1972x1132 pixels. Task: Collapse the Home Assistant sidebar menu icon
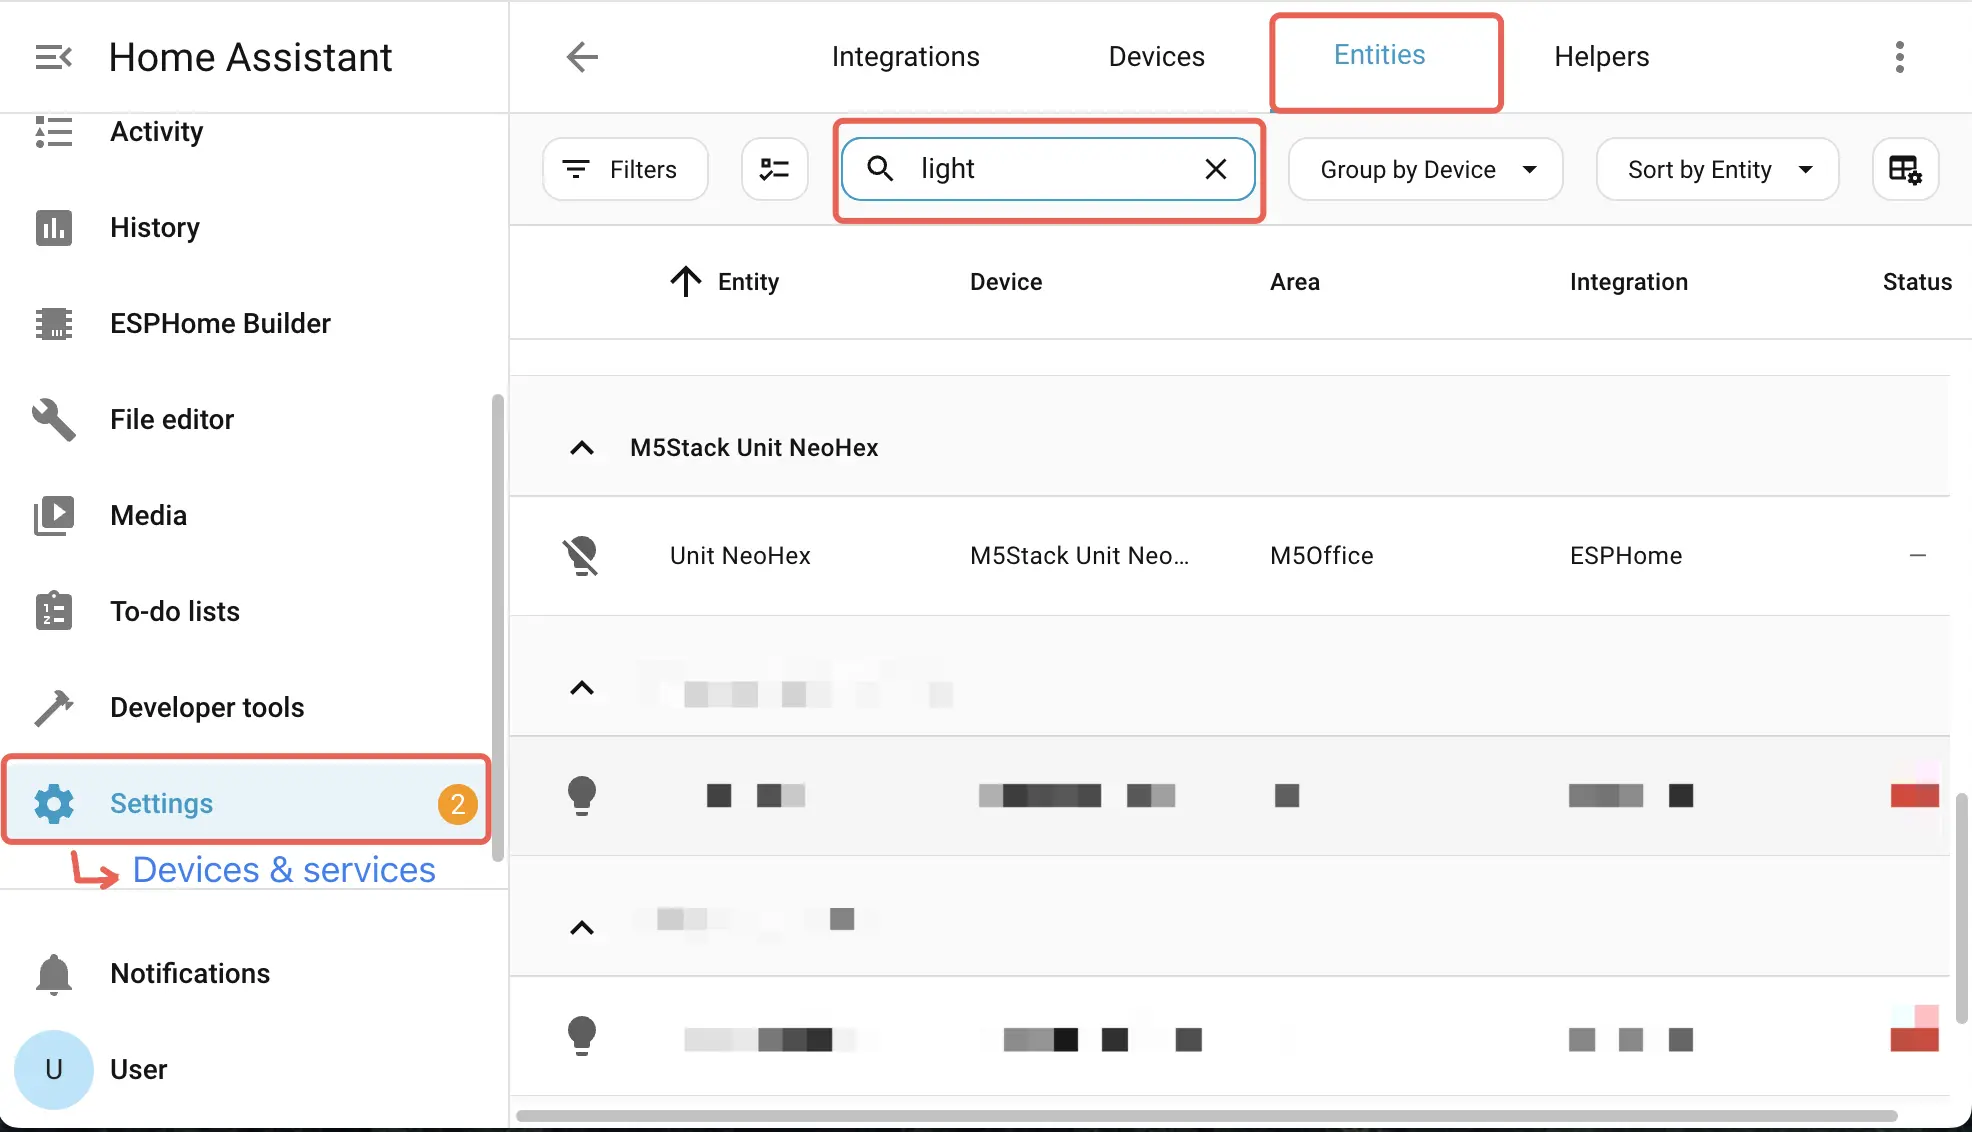53,57
